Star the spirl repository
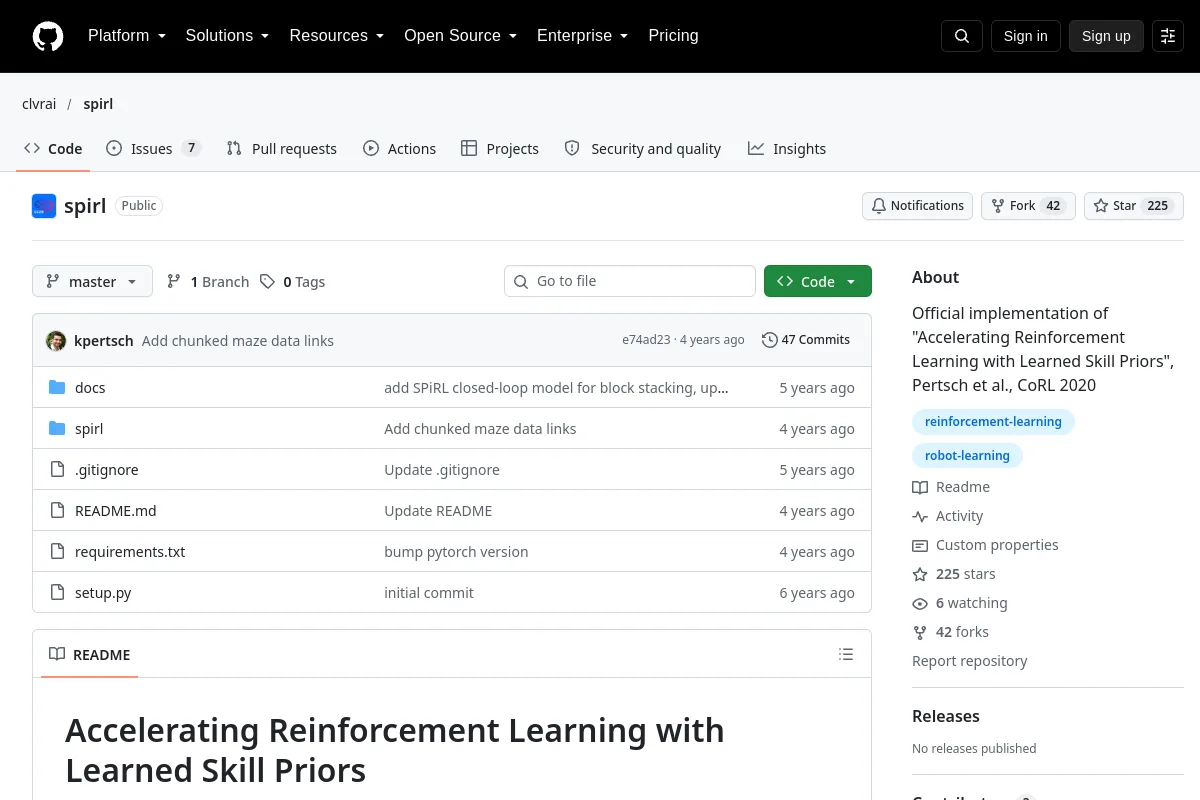The height and width of the screenshot is (800, 1200). (x=1133, y=206)
